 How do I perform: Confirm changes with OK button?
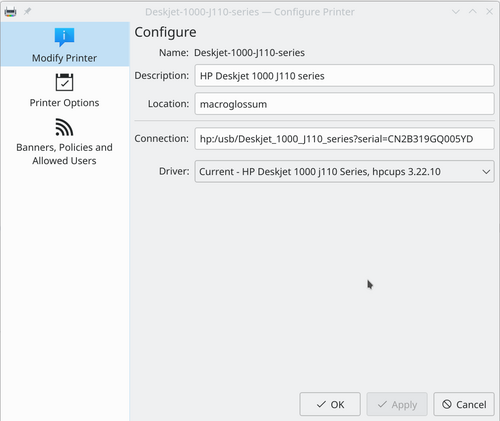tap(330, 404)
